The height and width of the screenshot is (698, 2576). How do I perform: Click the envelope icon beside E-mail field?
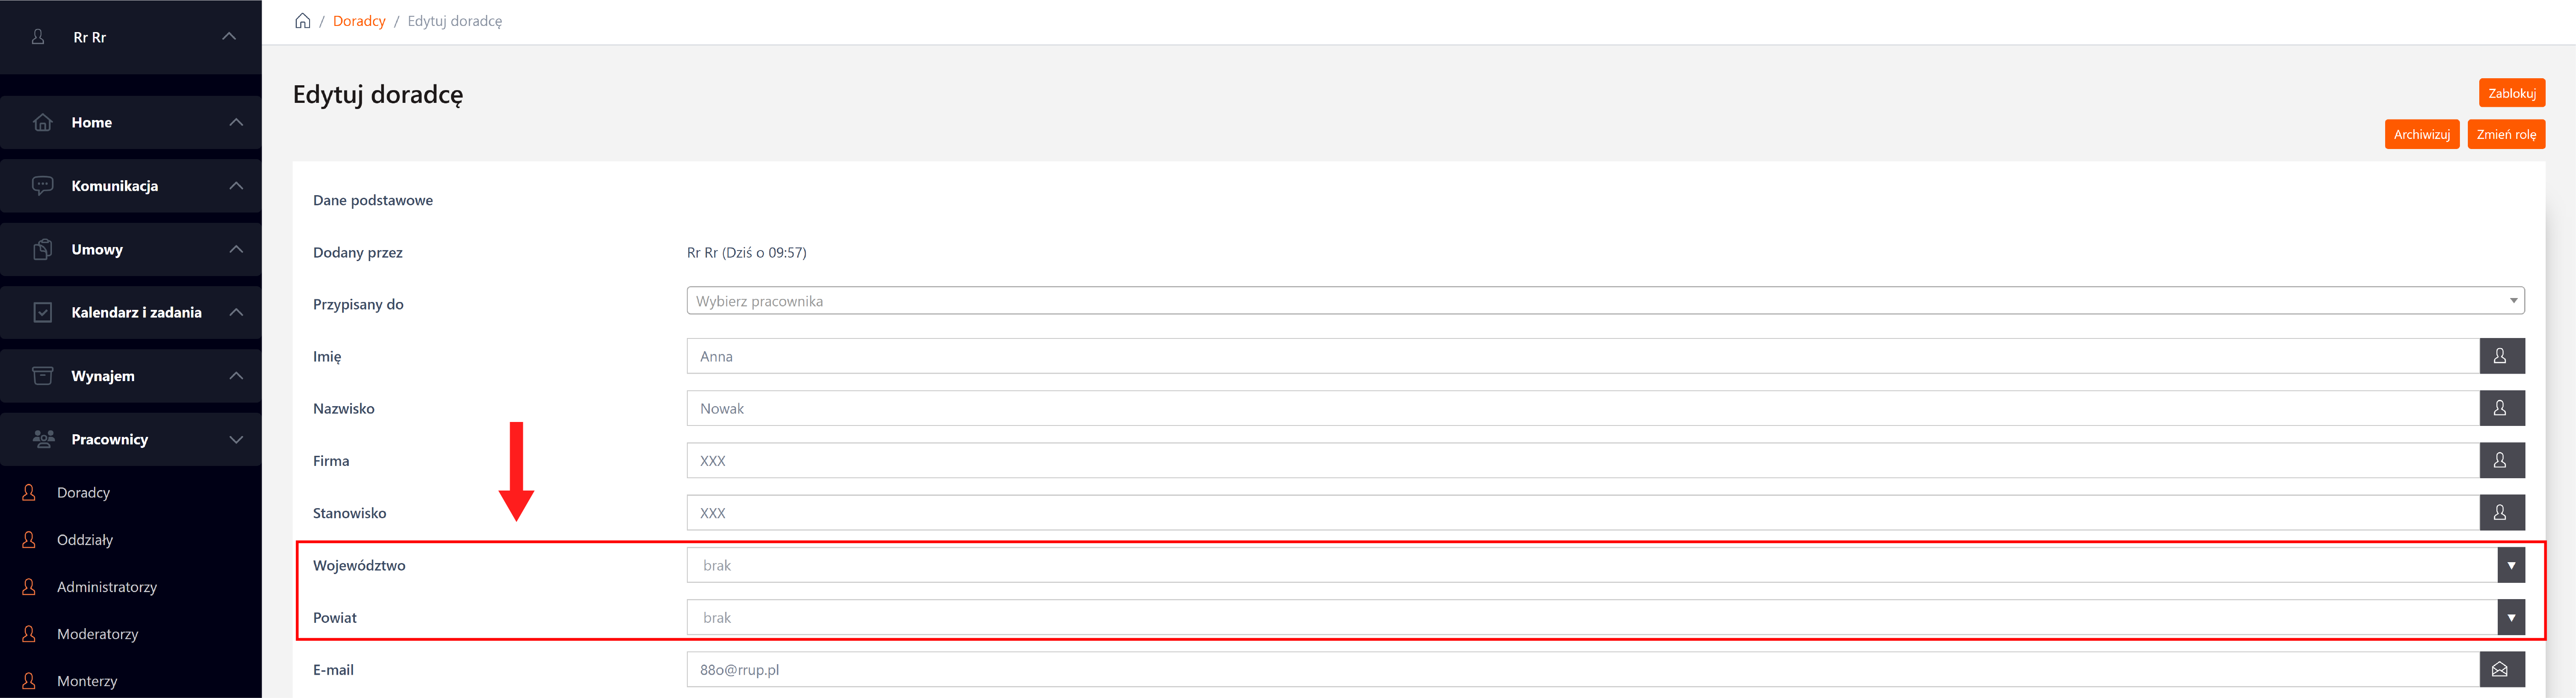[2501, 670]
